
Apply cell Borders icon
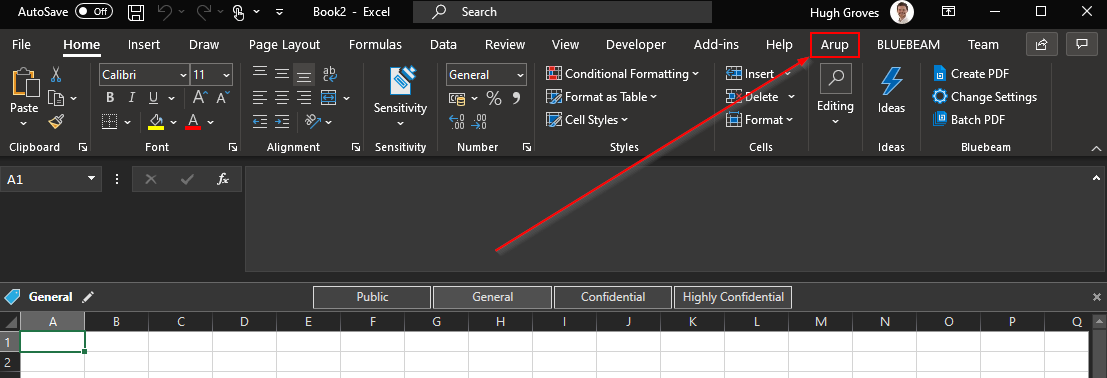click(109, 122)
